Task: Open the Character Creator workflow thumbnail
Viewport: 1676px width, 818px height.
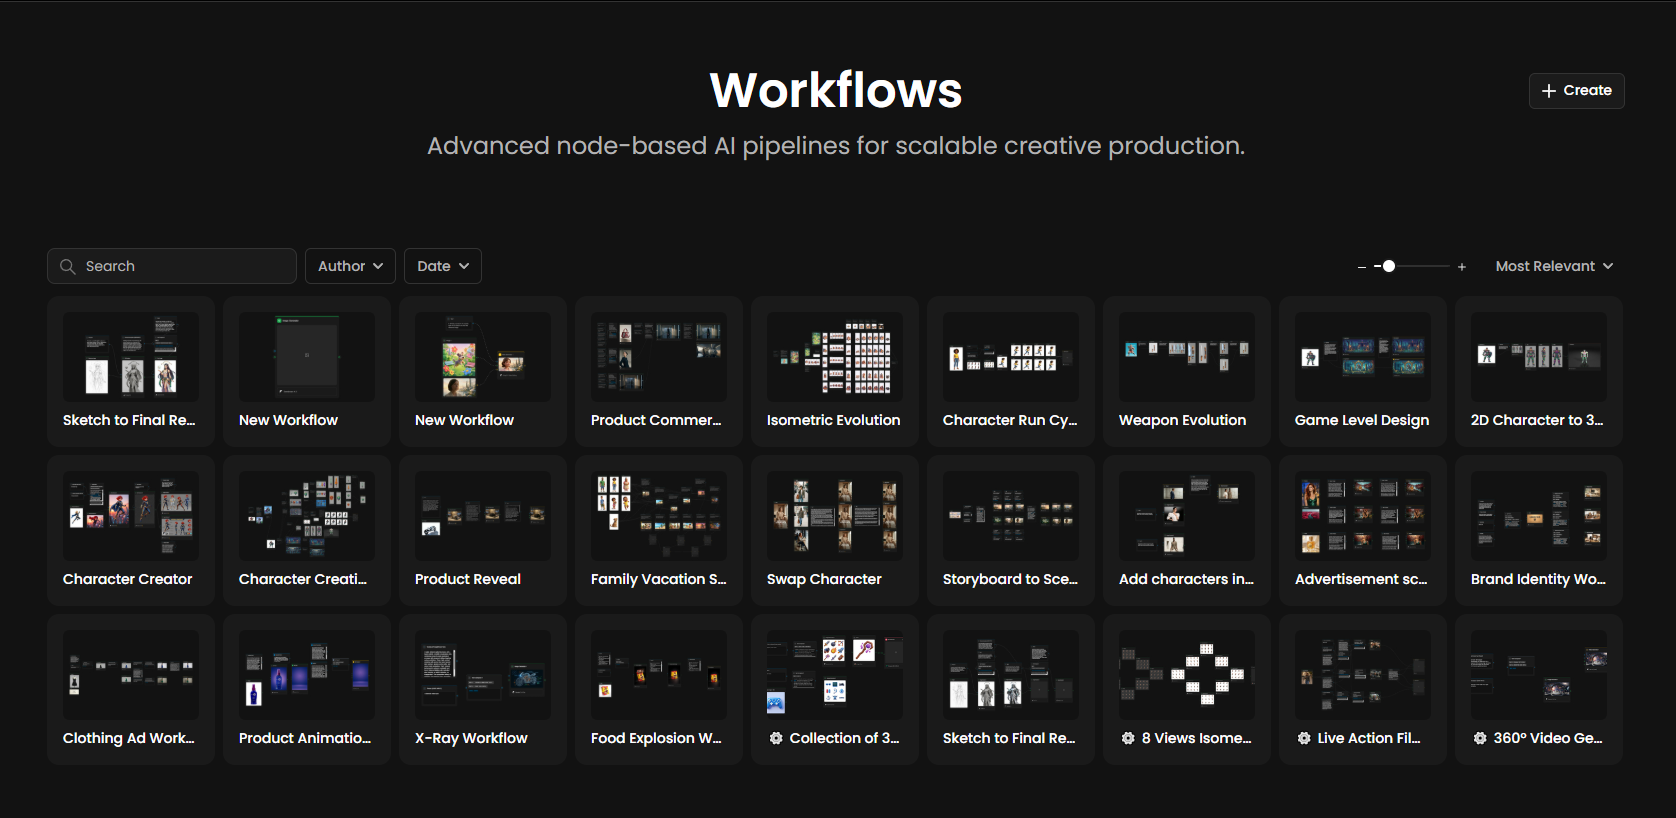Action: pyautogui.click(x=131, y=516)
